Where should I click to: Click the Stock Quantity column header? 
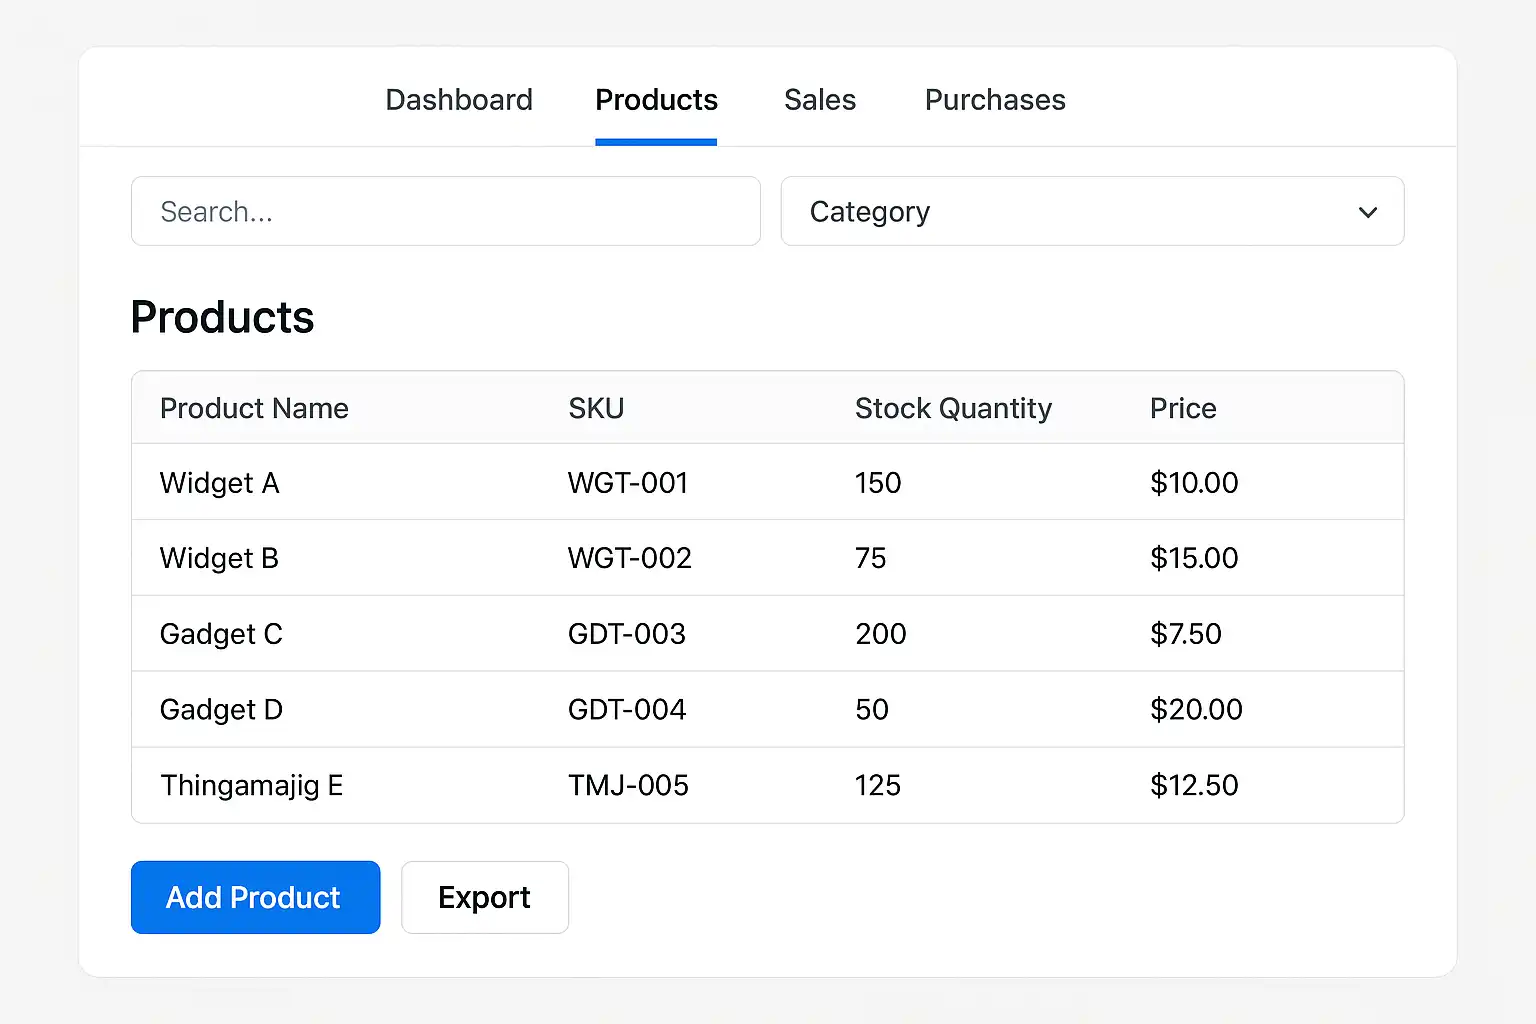[x=953, y=408]
